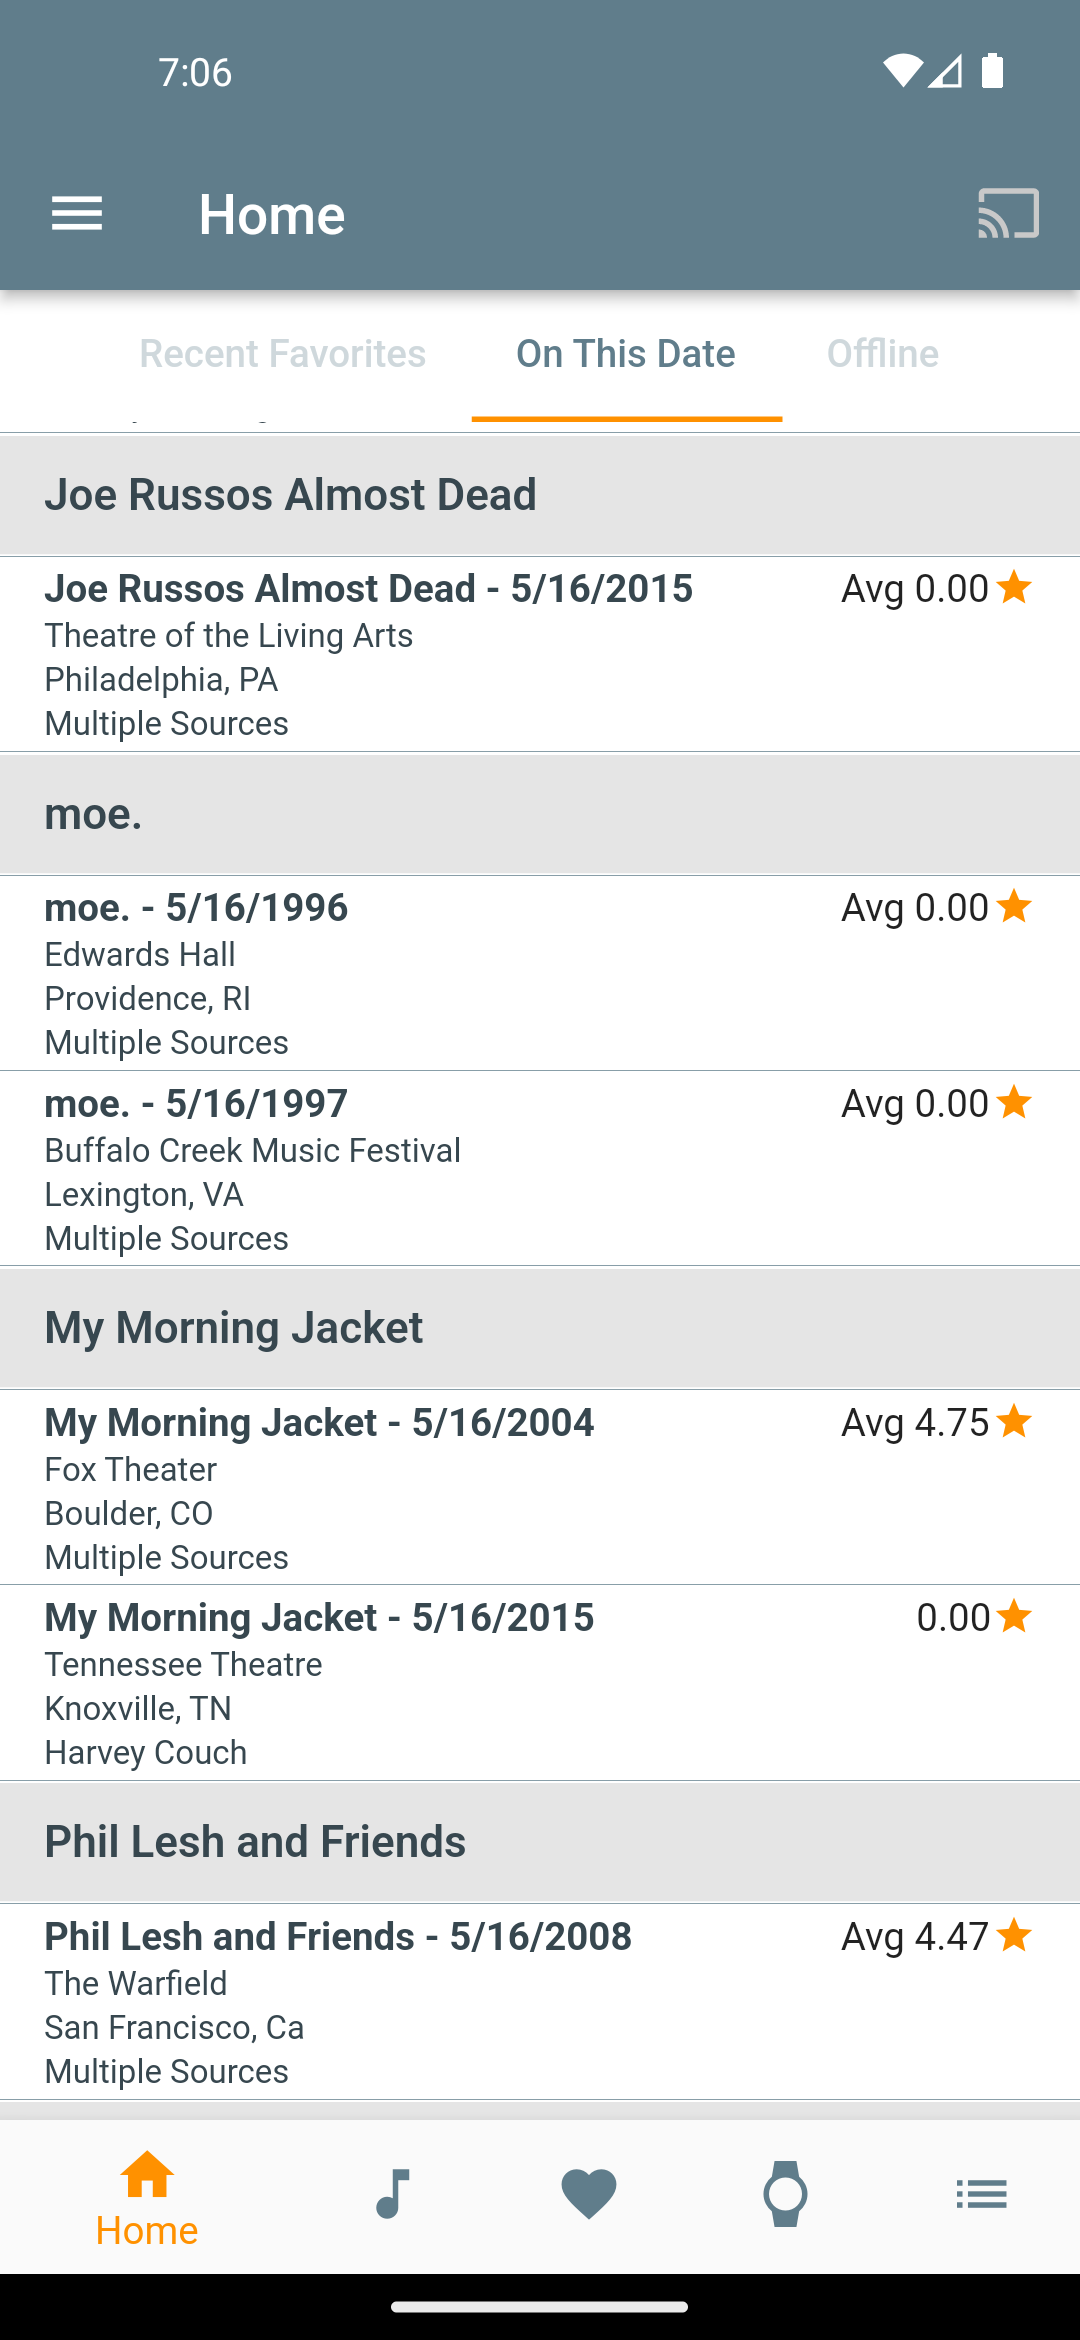
Task: Switch to the Recent Favorites tab
Action: [283, 354]
